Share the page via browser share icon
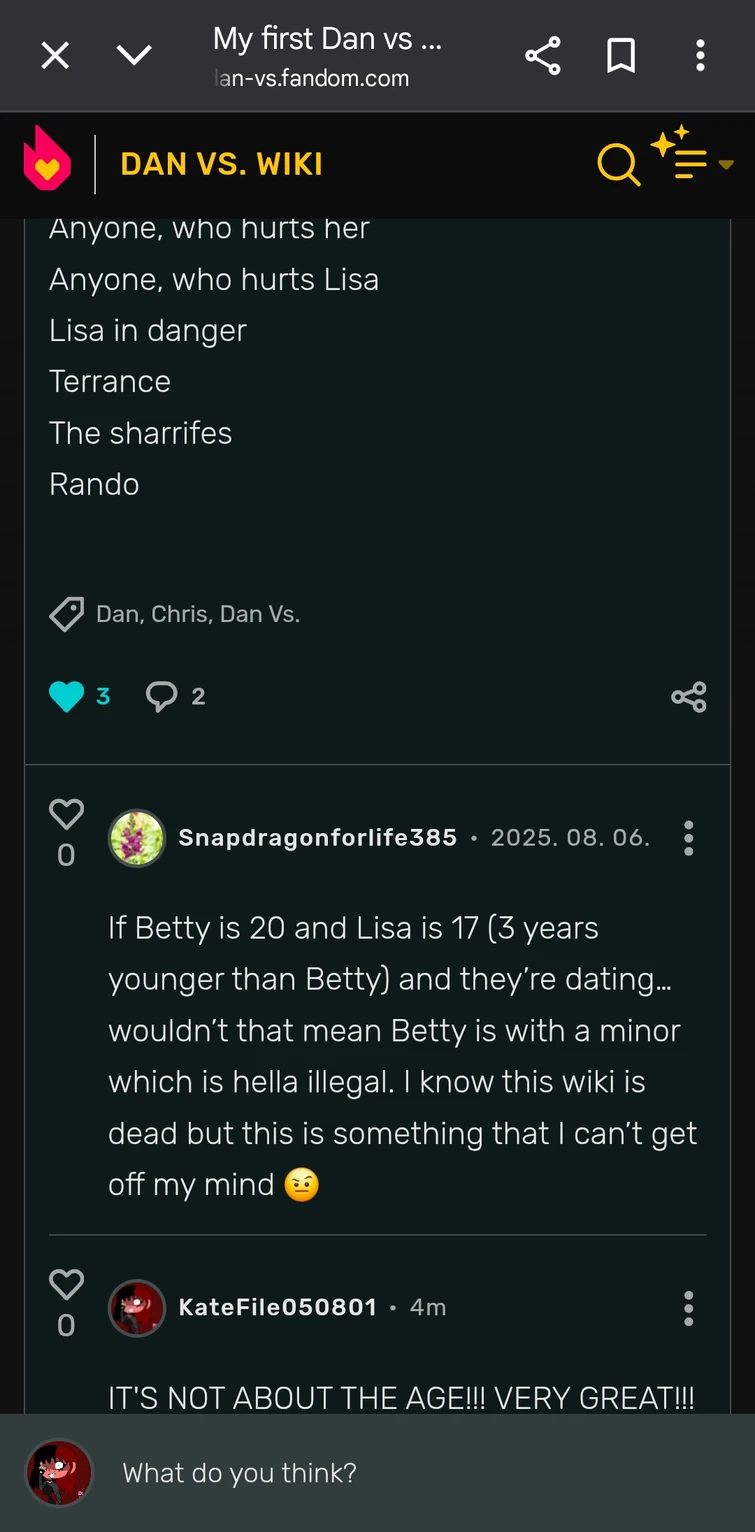Viewport: 755px width, 1532px height. [x=542, y=56]
